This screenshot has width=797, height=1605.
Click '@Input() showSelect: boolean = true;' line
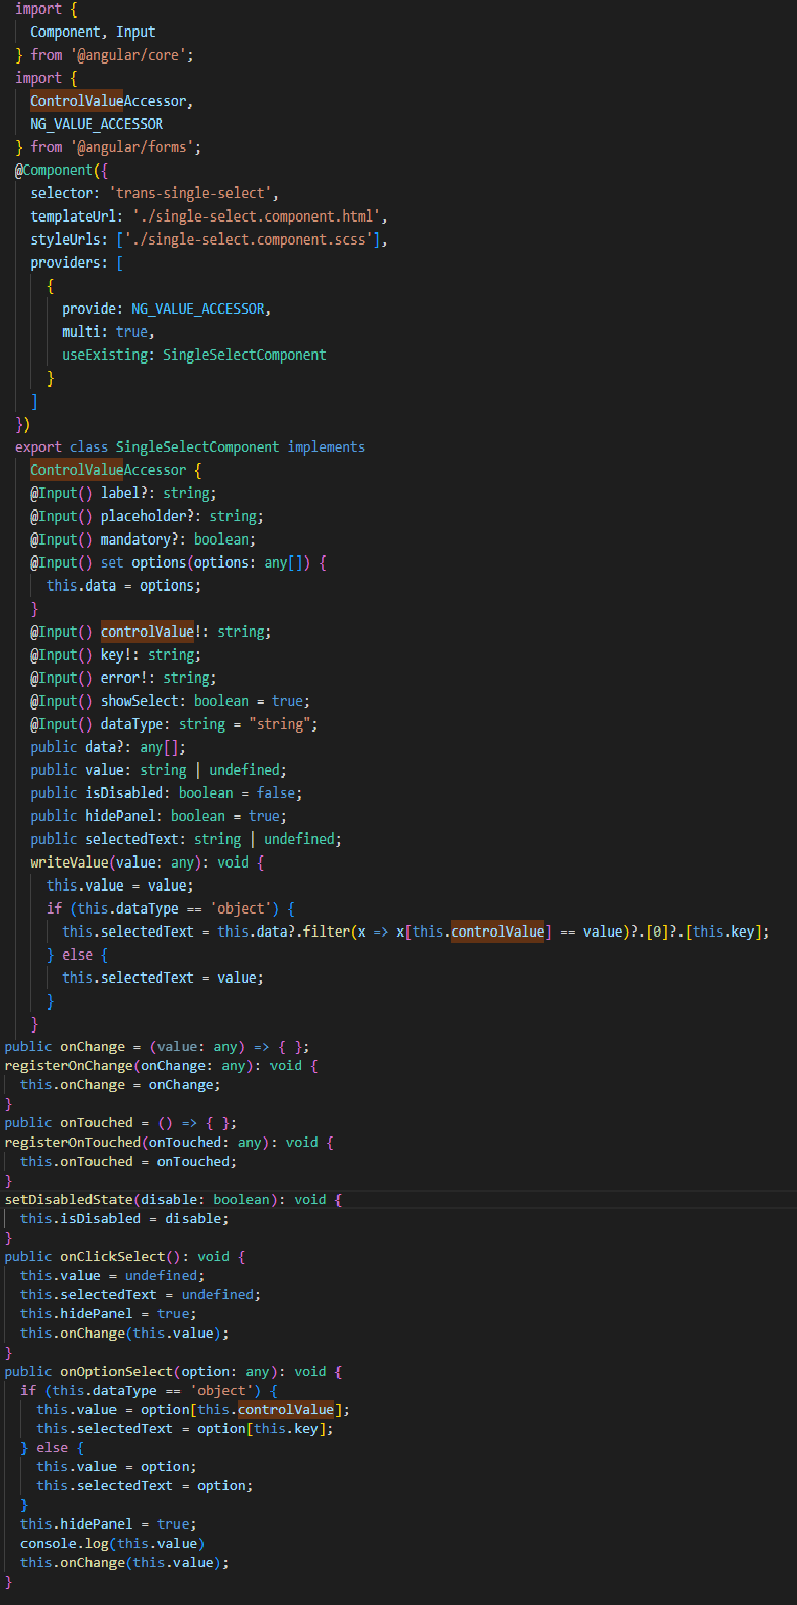click(170, 700)
